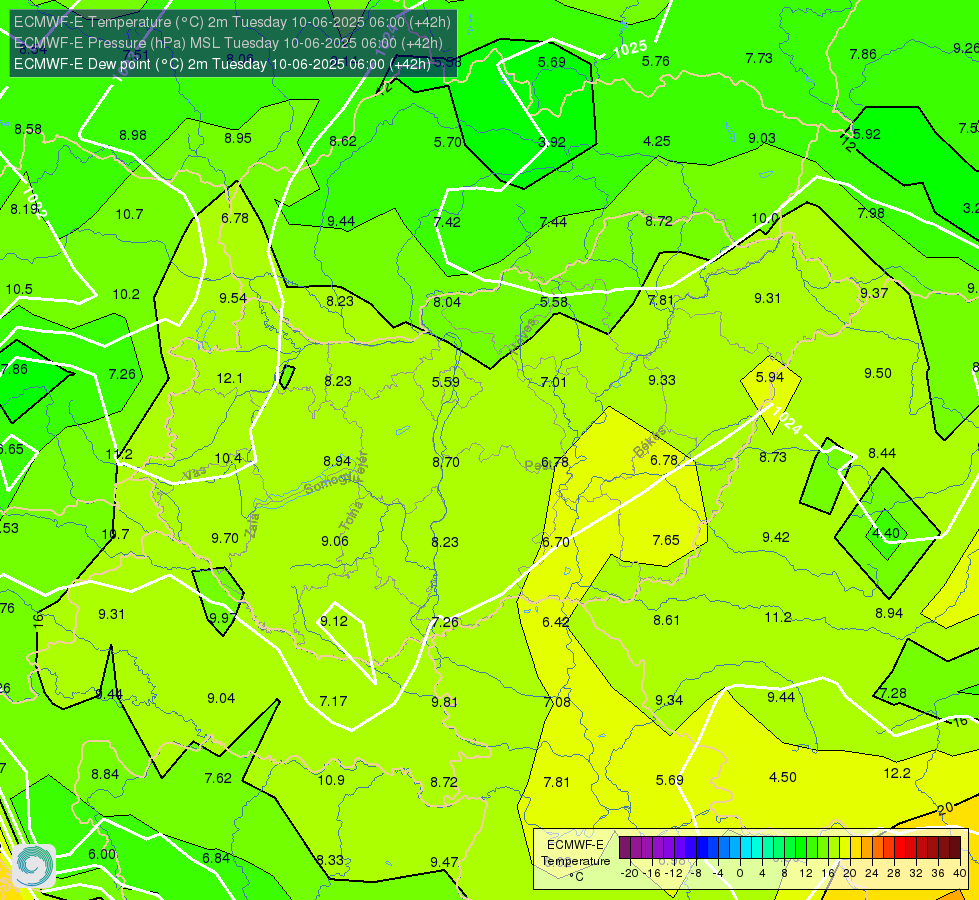979x900 pixels.
Task: Click the yellow legend swatch above 20
Action: tap(845, 848)
